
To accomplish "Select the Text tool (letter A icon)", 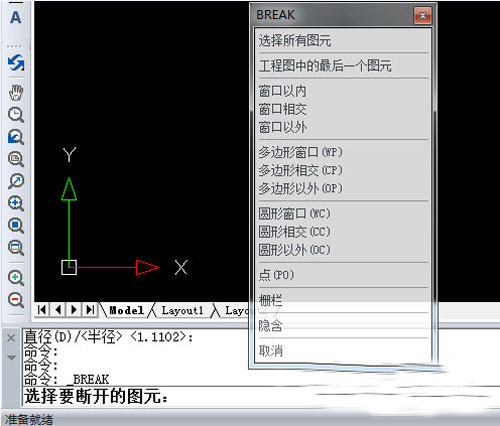I will pyautogui.click(x=15, y=17).
